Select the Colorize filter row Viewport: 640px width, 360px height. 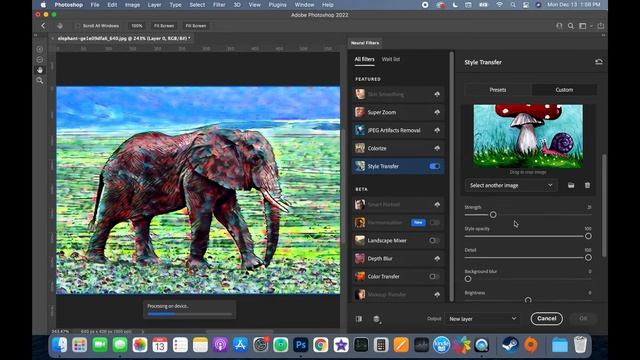coord(398,148)
